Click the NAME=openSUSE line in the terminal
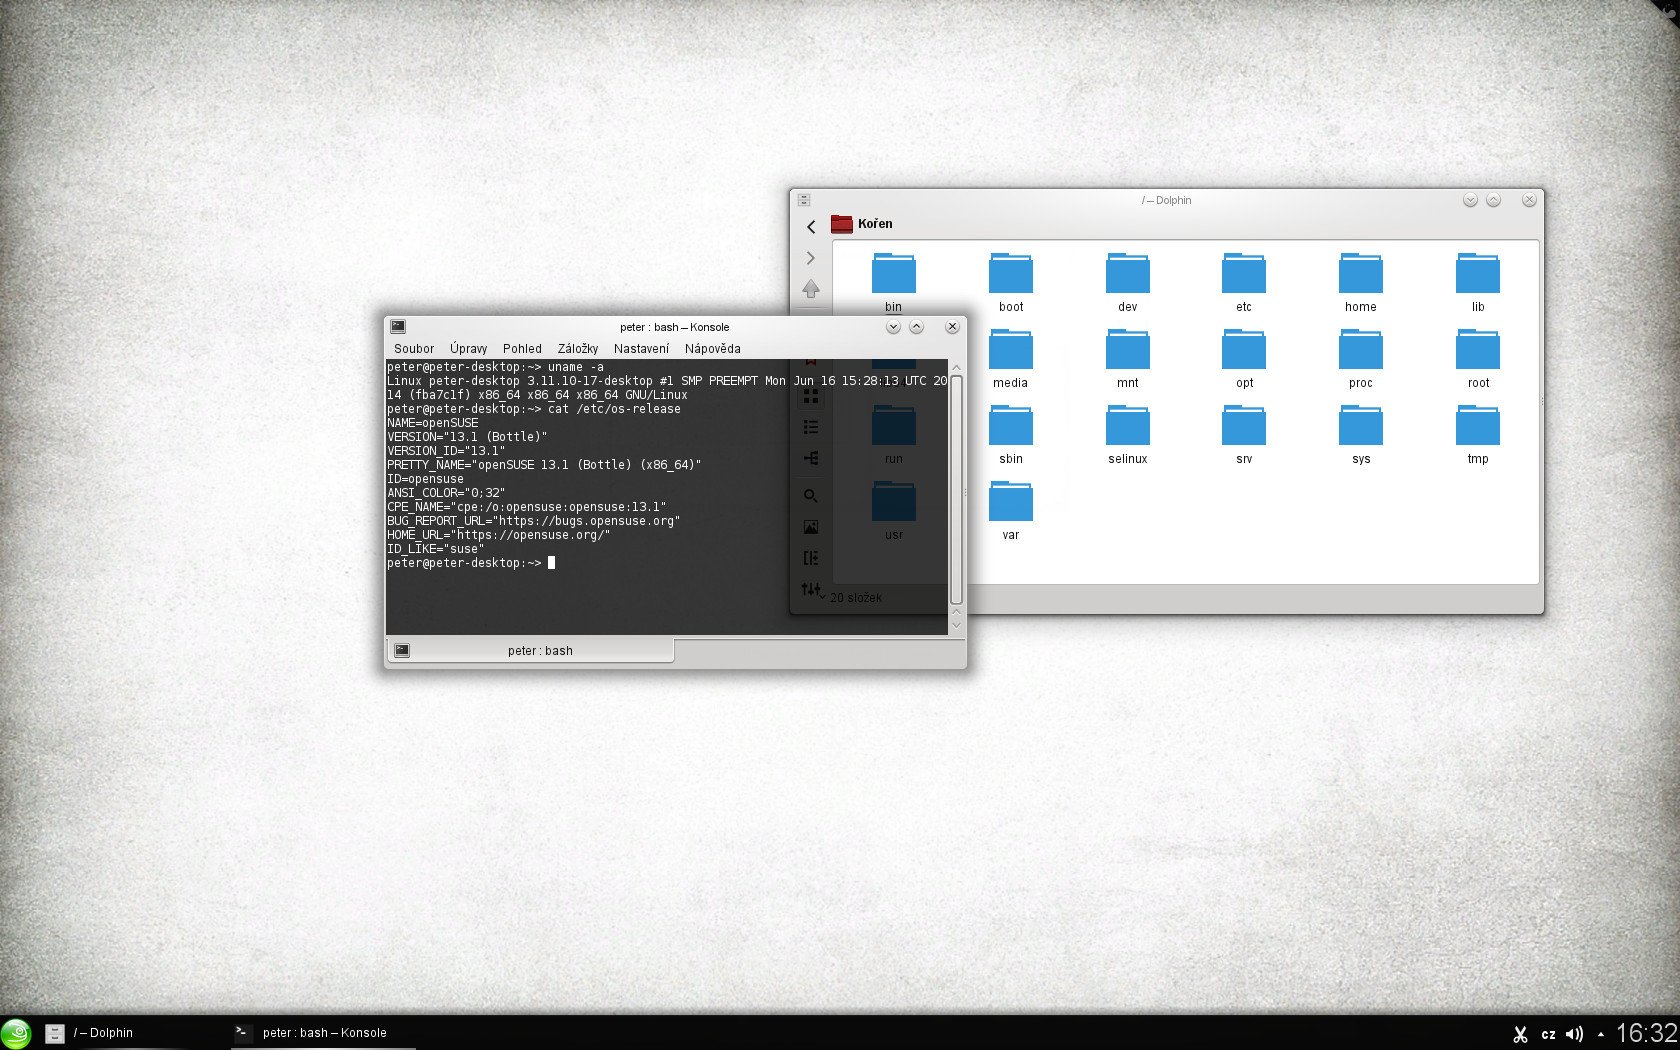Screen dimensions: 1680x1050 [x=433, y=423]
